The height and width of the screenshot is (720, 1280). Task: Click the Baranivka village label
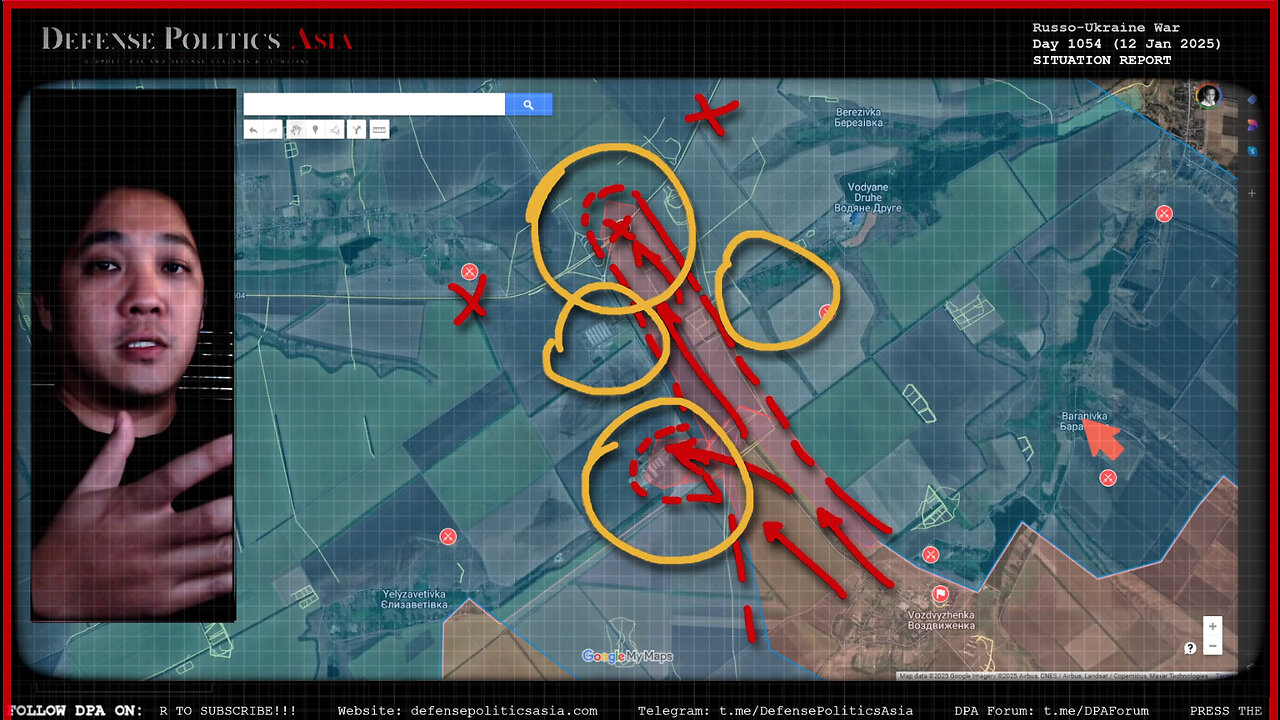click(x=1084, y=421)
